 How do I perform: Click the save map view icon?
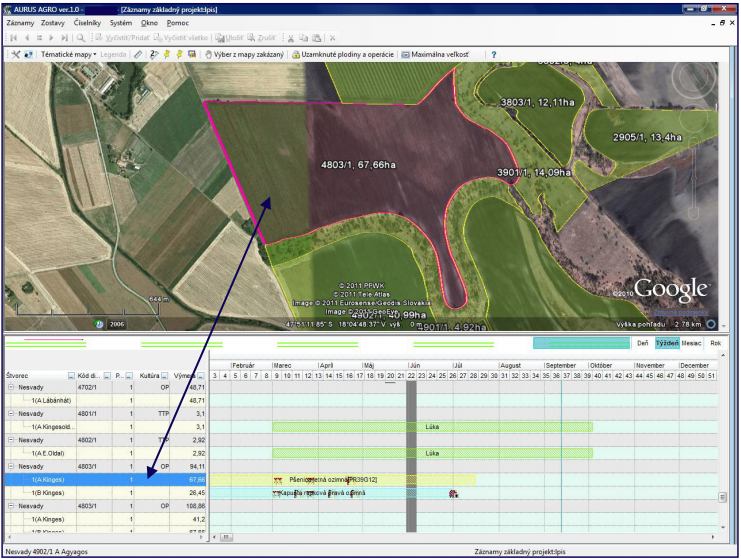click(x=192, y=54)
